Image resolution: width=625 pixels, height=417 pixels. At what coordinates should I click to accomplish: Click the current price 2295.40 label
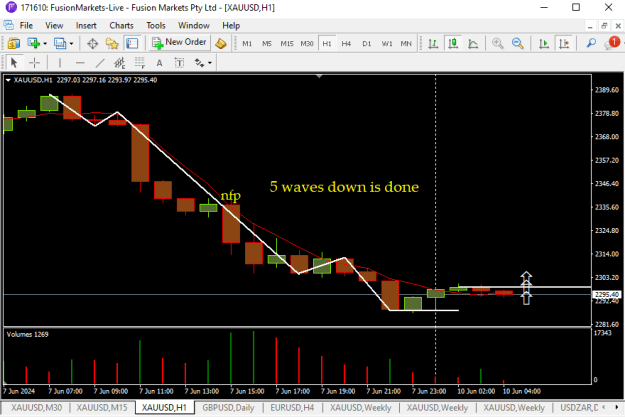pos(607,295)
